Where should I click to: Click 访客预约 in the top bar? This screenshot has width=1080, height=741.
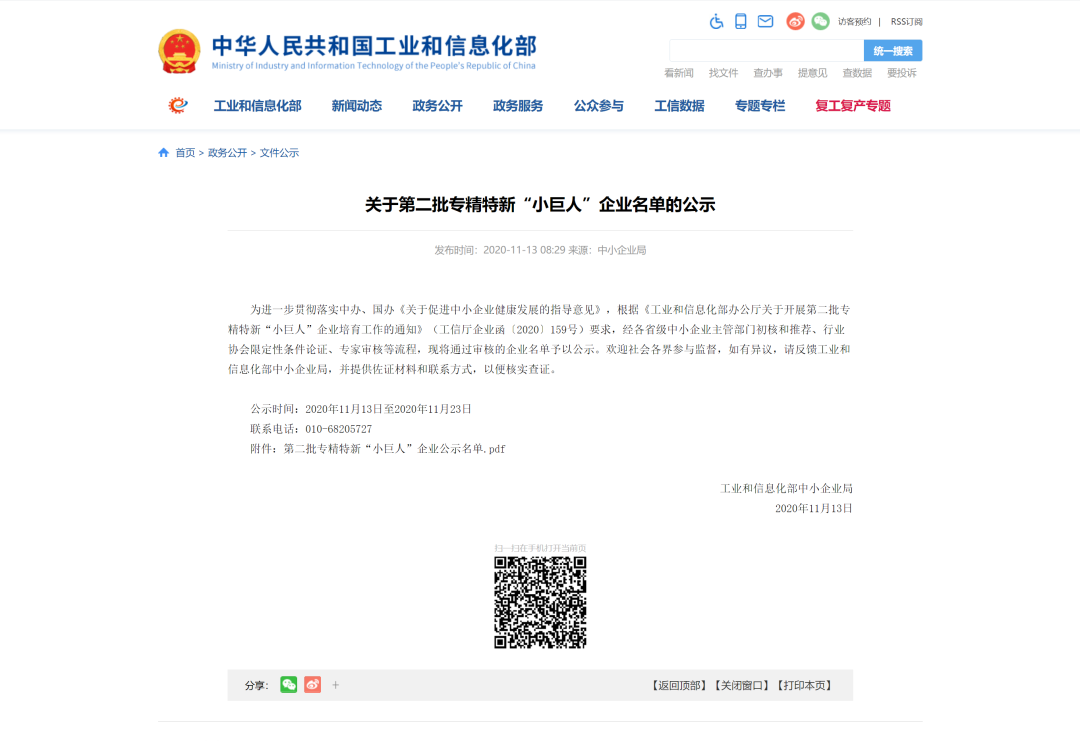coord(855,21)
